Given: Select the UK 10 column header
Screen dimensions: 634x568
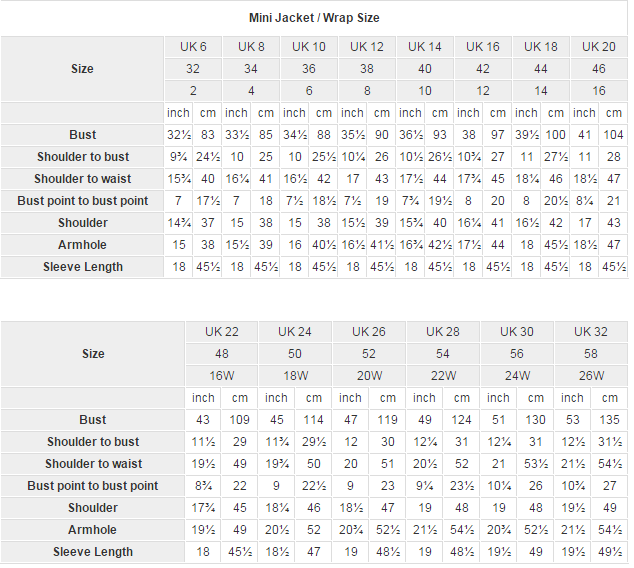Looking at the screenshot, I should pyautogui.click(x=309, y=47).
